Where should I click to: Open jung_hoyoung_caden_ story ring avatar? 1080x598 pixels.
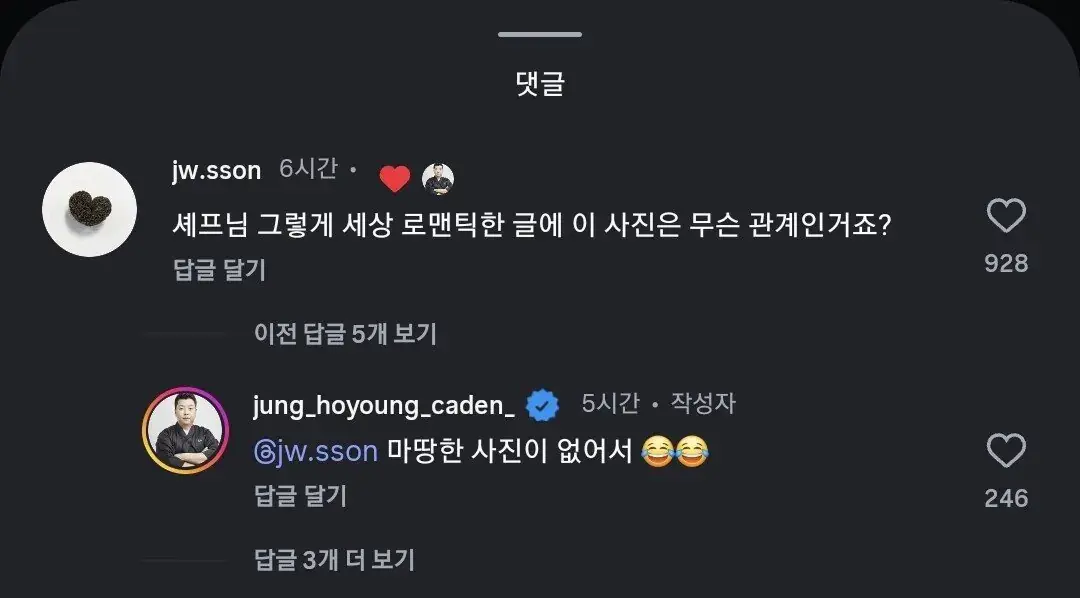tap(185, 430)
